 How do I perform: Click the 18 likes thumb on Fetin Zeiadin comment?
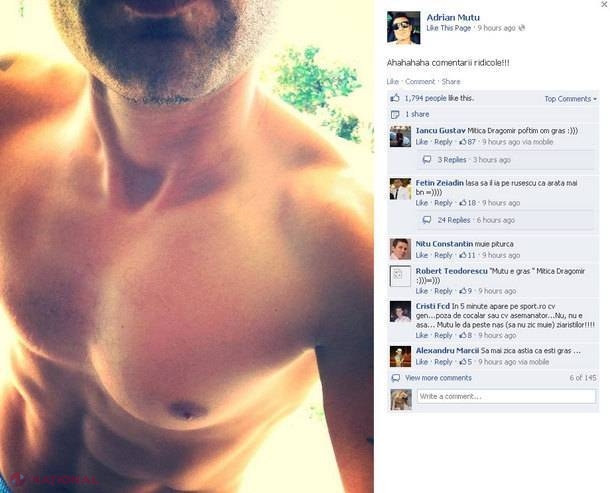click(x=463, y=203)
